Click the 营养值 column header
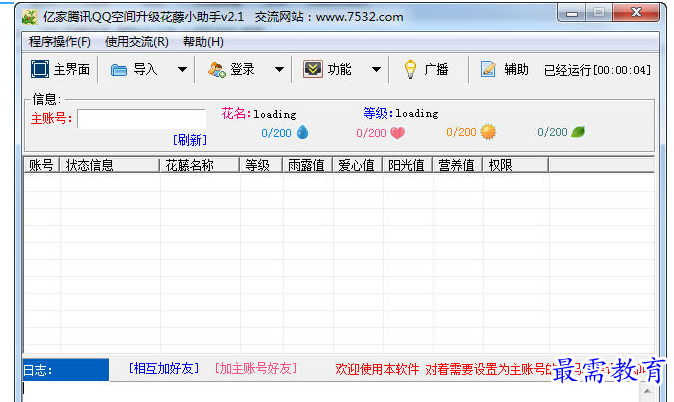 [x=457, y=165]
